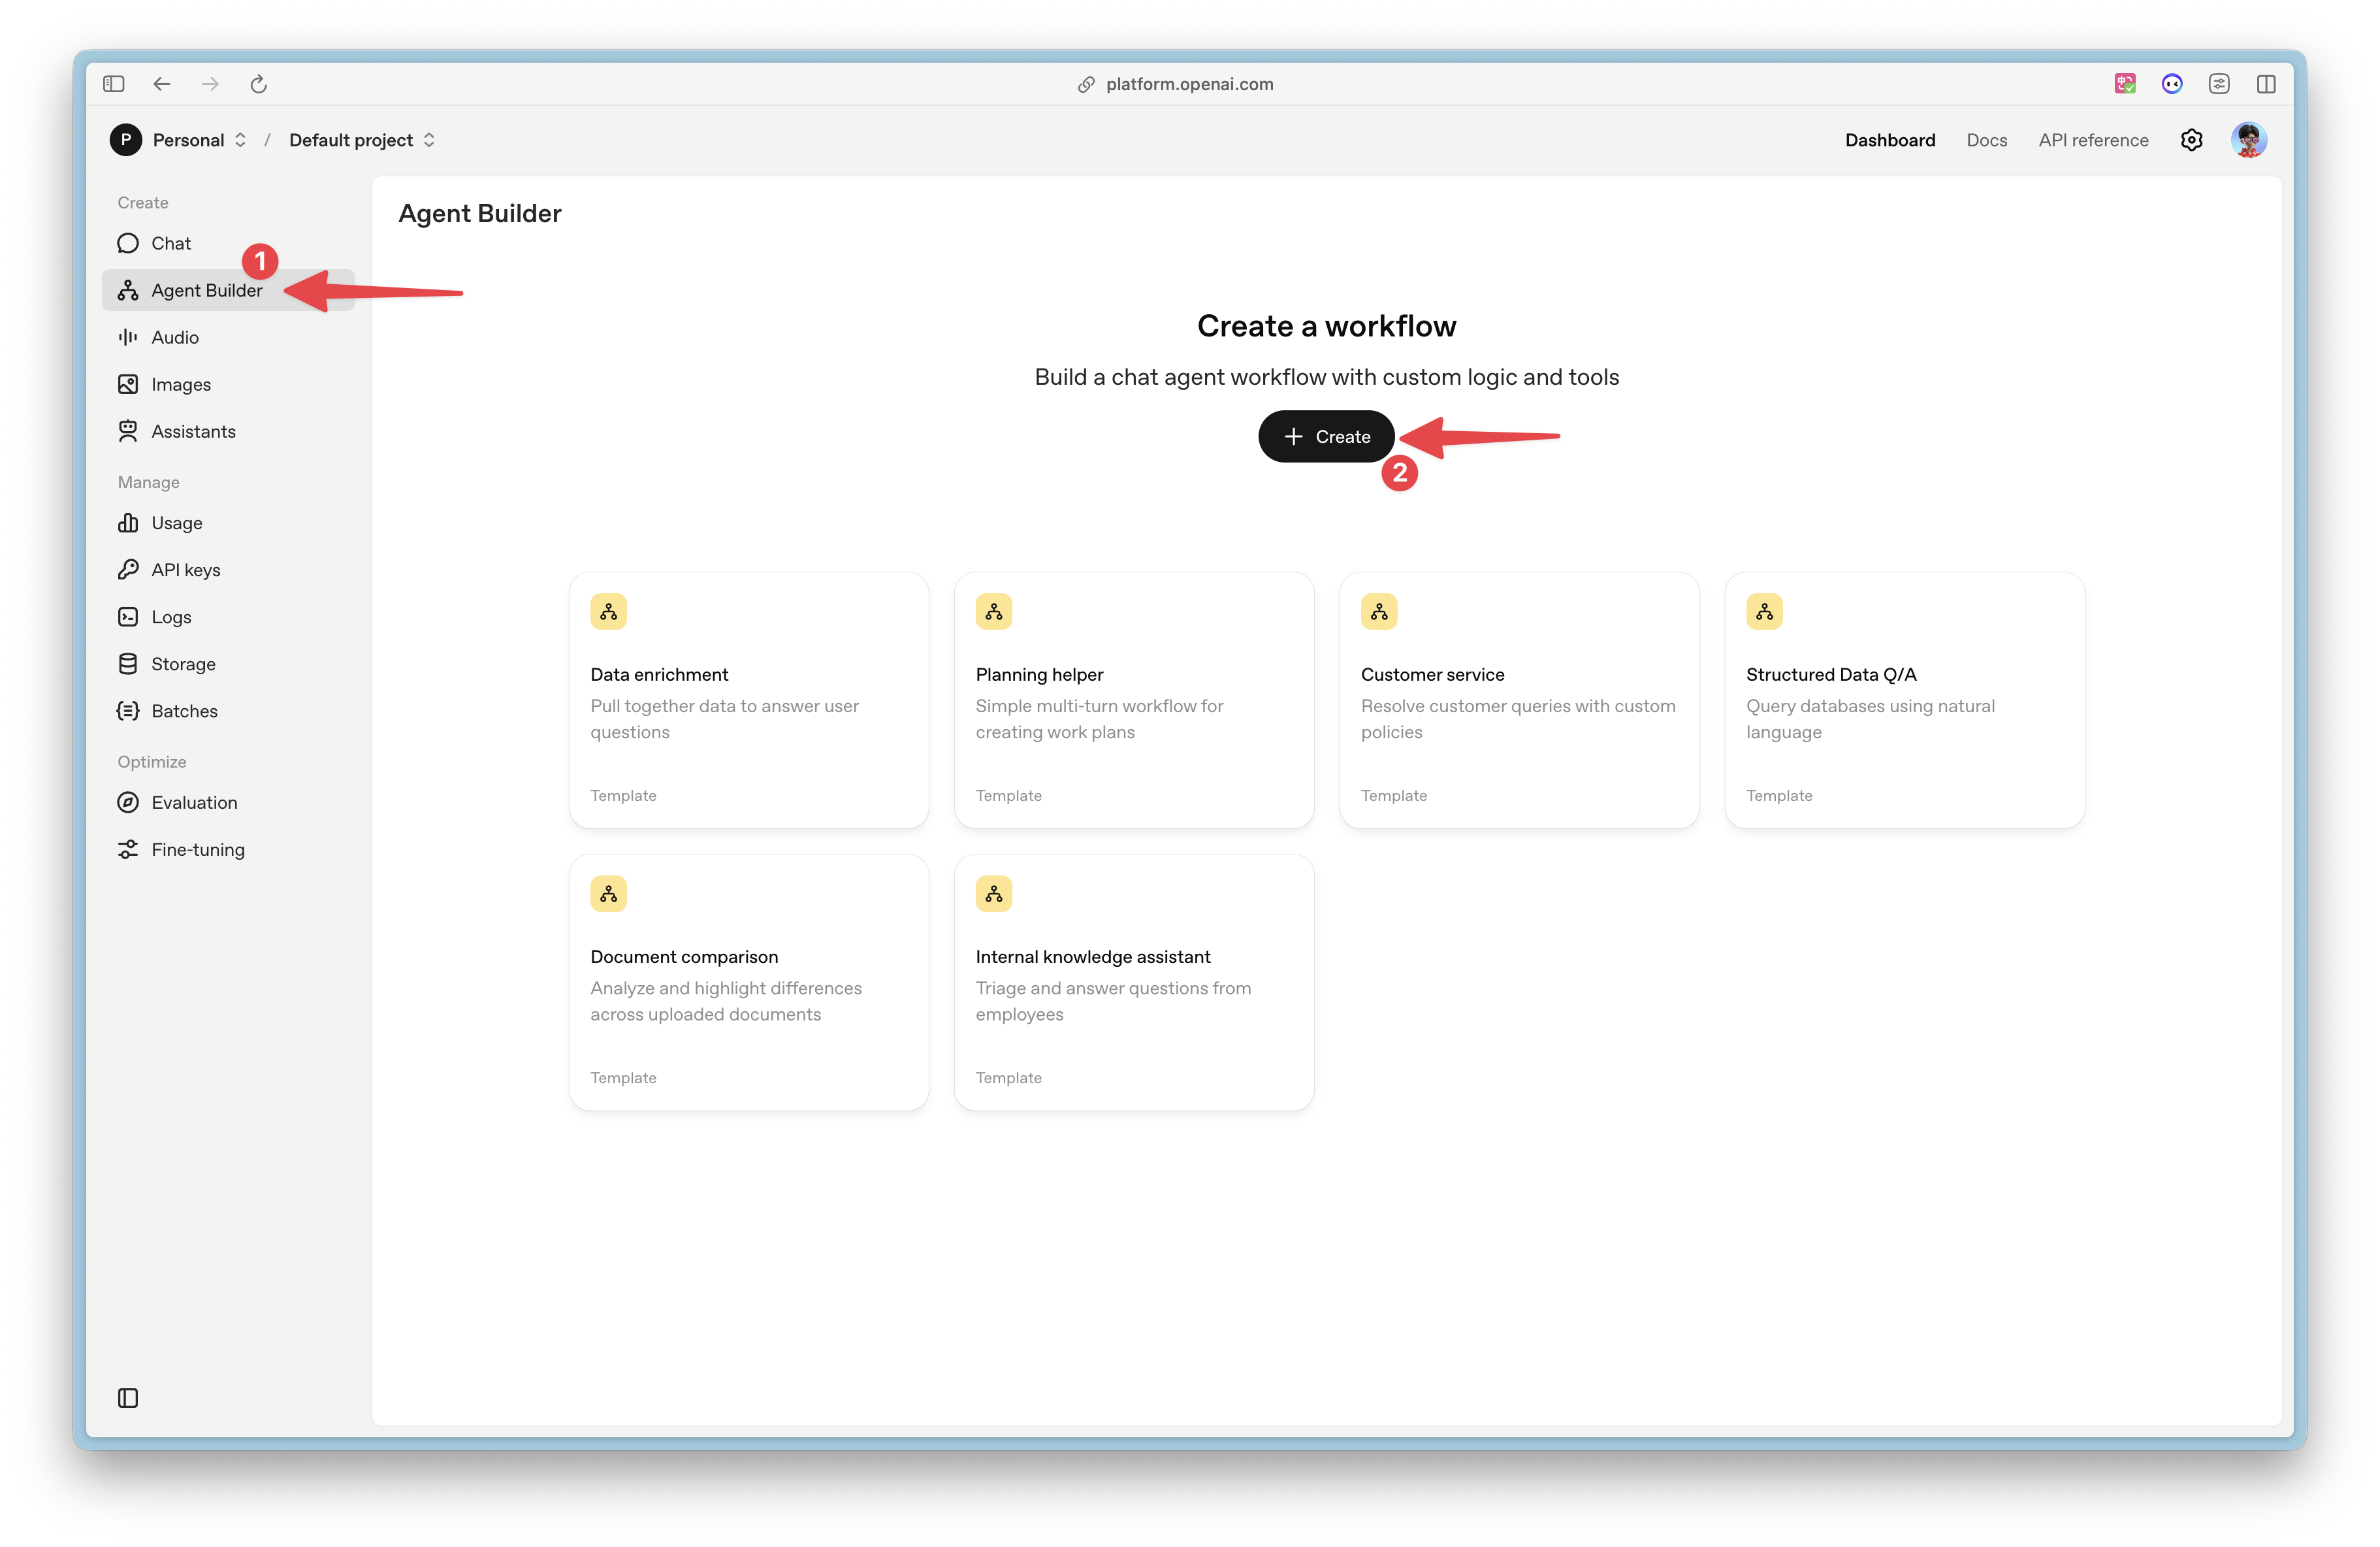This screenshot has width=2380, height=1547.
Task: Click the Batches braces icon
Action: [128, 711]
